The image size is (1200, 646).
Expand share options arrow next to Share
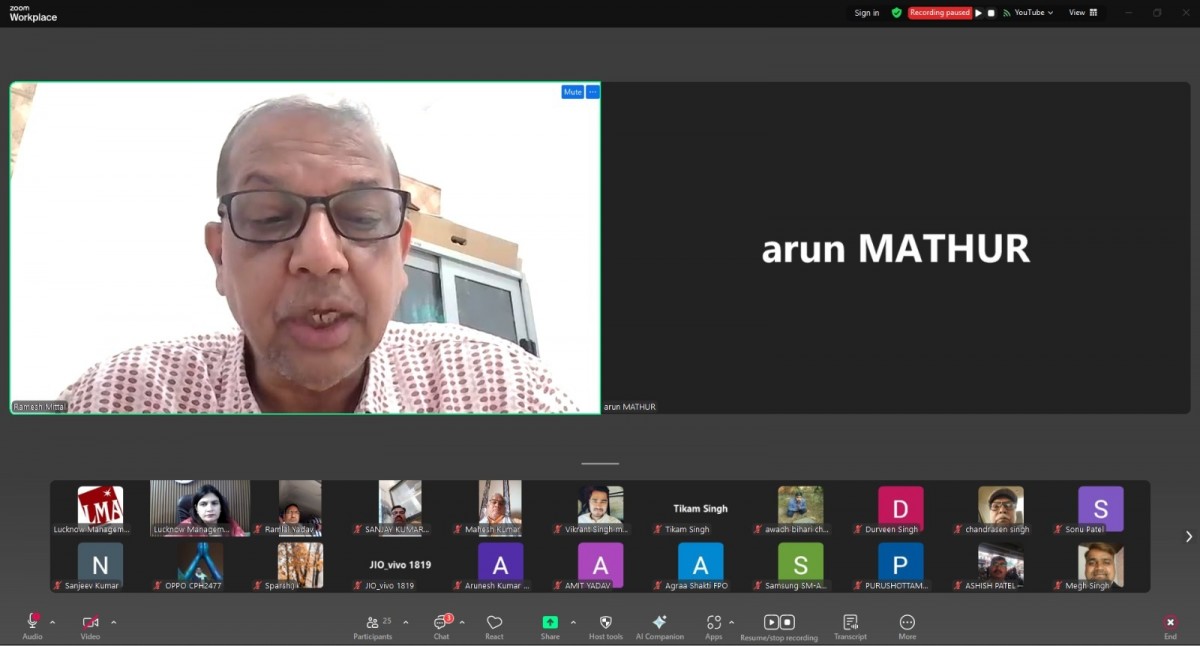tap(573, 622)
